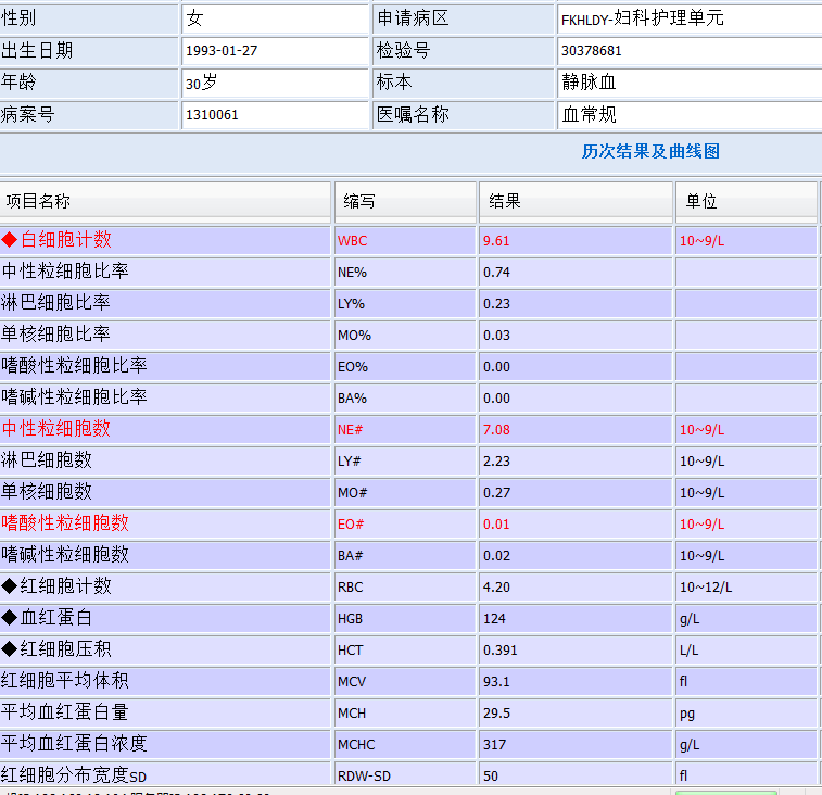
Task: Click the 申请病区 field with 妇科护理单元
Action: pyautogui.click(x=688, y=19)
